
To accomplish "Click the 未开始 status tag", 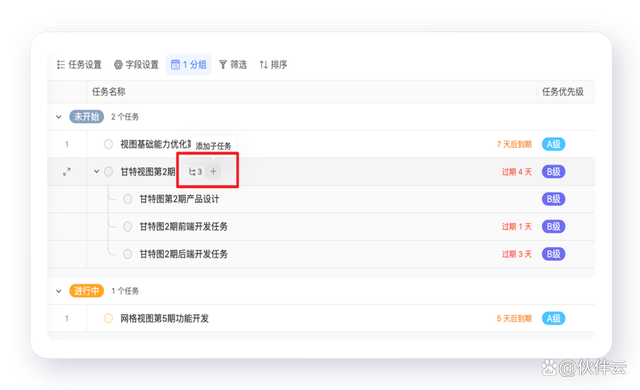I will tap(87, 117).
